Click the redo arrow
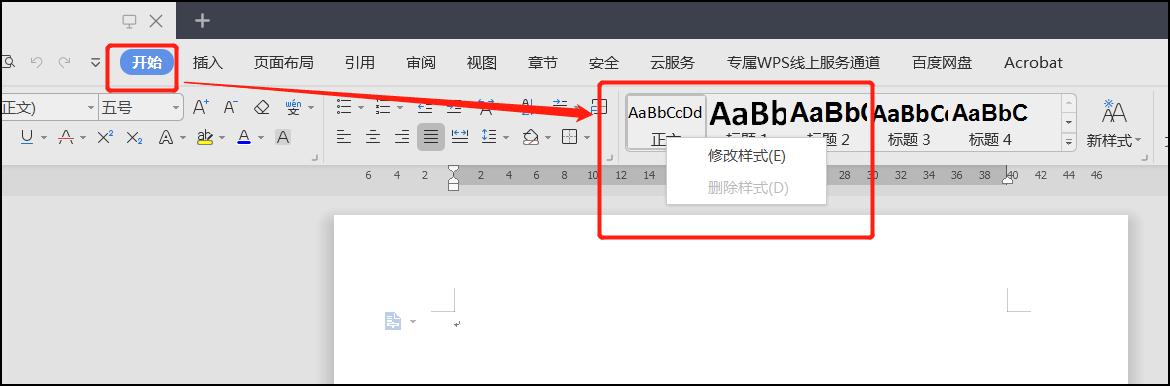Viewport: 1170px width, 386px height. [65, 62]
